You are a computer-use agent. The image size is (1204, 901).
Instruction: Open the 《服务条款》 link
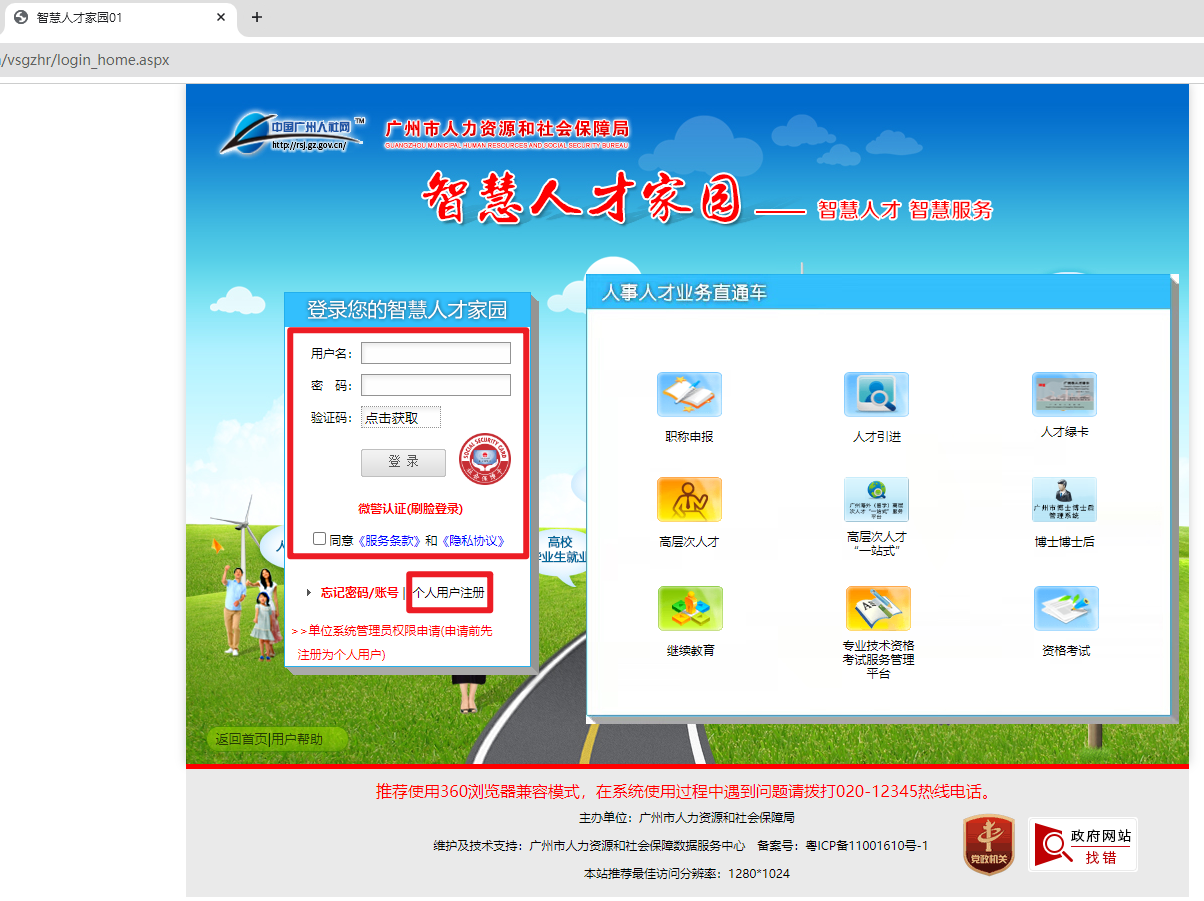[x=389, y=540]
